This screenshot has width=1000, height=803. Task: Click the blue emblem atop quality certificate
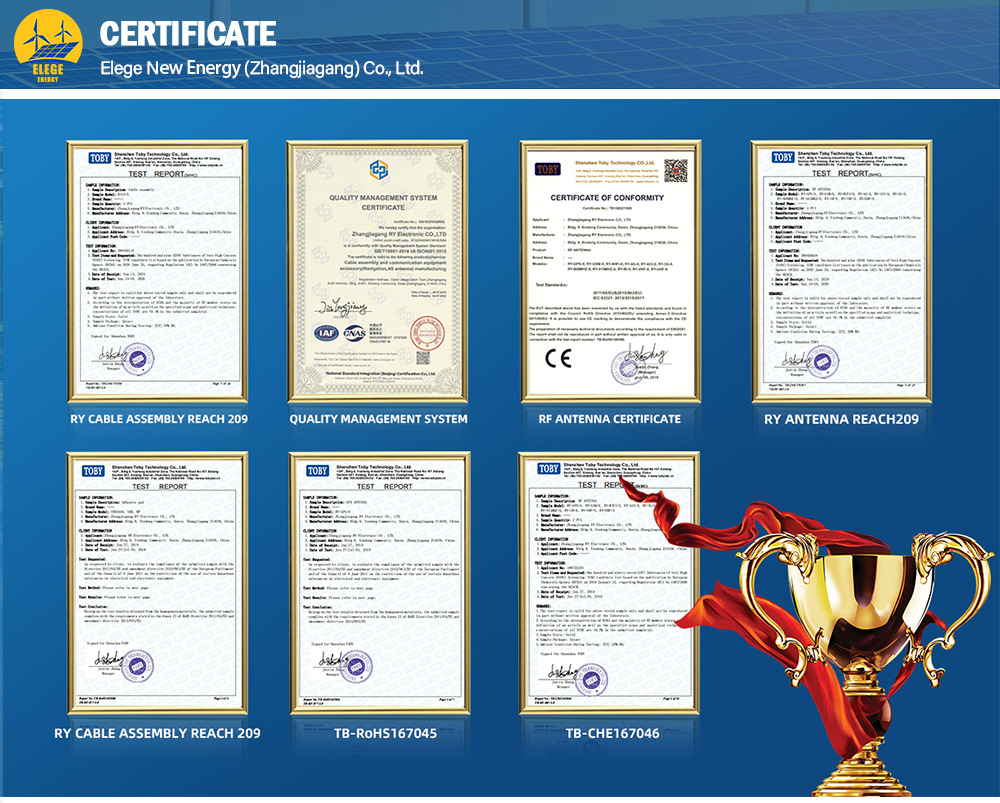pyautogui.click(x=378, y=170)
